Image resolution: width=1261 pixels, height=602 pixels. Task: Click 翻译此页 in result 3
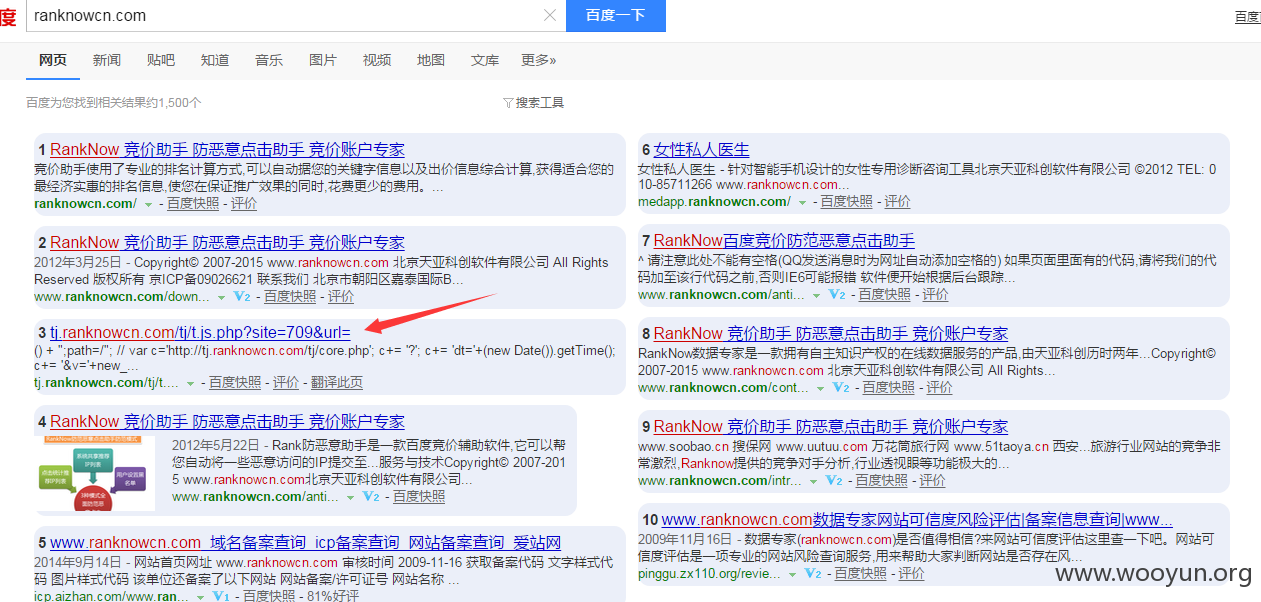click(x=337, y=382)
